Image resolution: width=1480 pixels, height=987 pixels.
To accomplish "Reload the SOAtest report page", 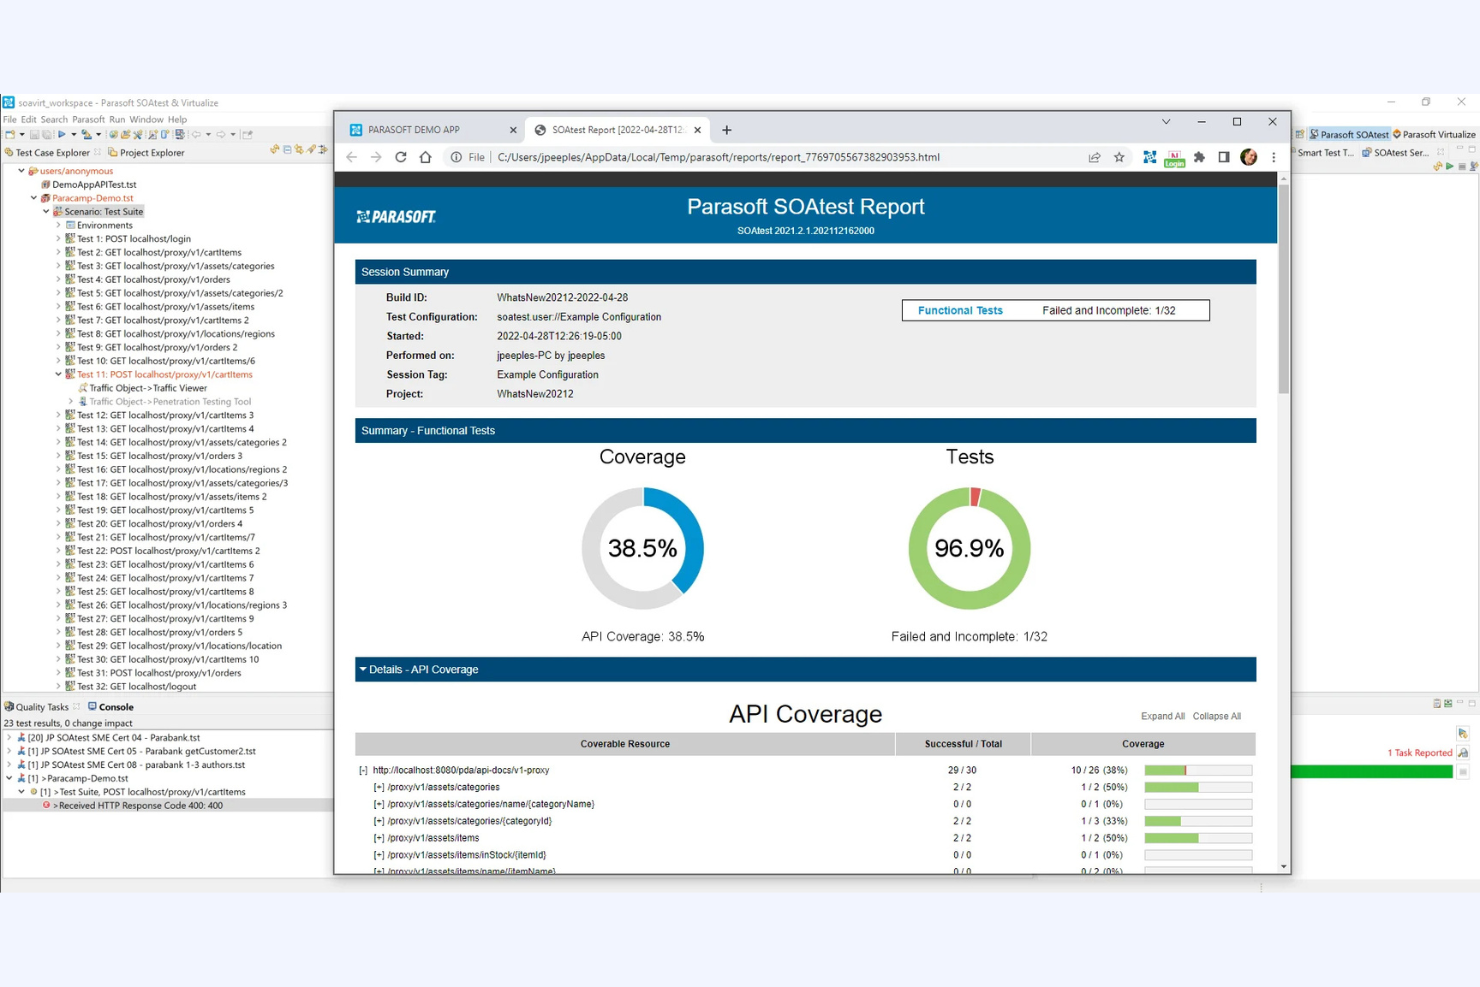I will click(x=401, y=157).
